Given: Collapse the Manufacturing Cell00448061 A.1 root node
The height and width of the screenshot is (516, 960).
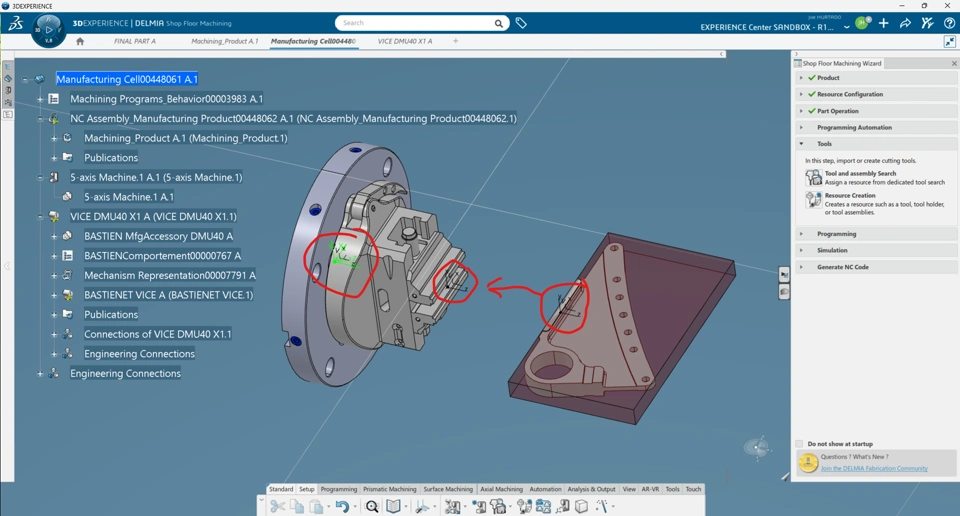Looking at the screenshot, I should (x=25, y=80).
